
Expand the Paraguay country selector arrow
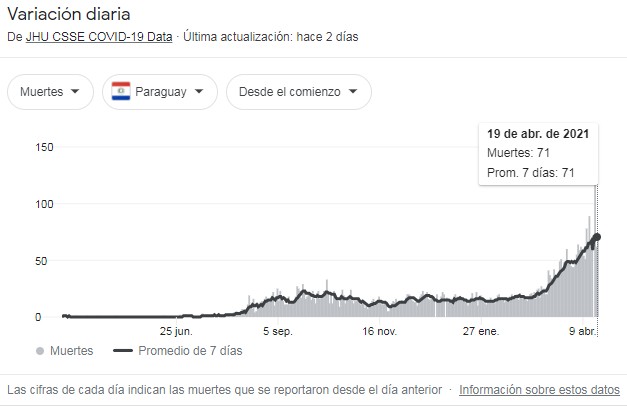tap(201, 91)
